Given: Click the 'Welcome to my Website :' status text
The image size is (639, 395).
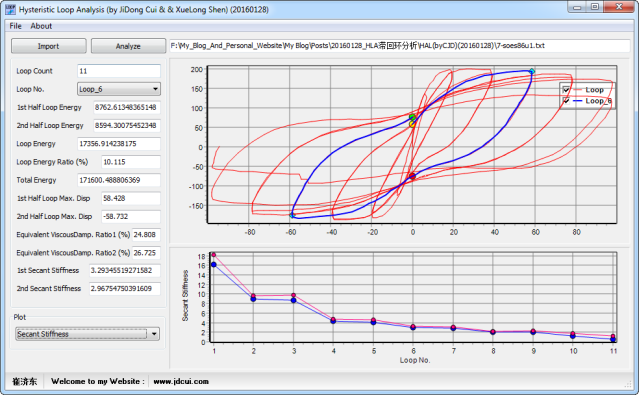Looking at the screenshot, I should pyautogui.click(x=98, y=382).
